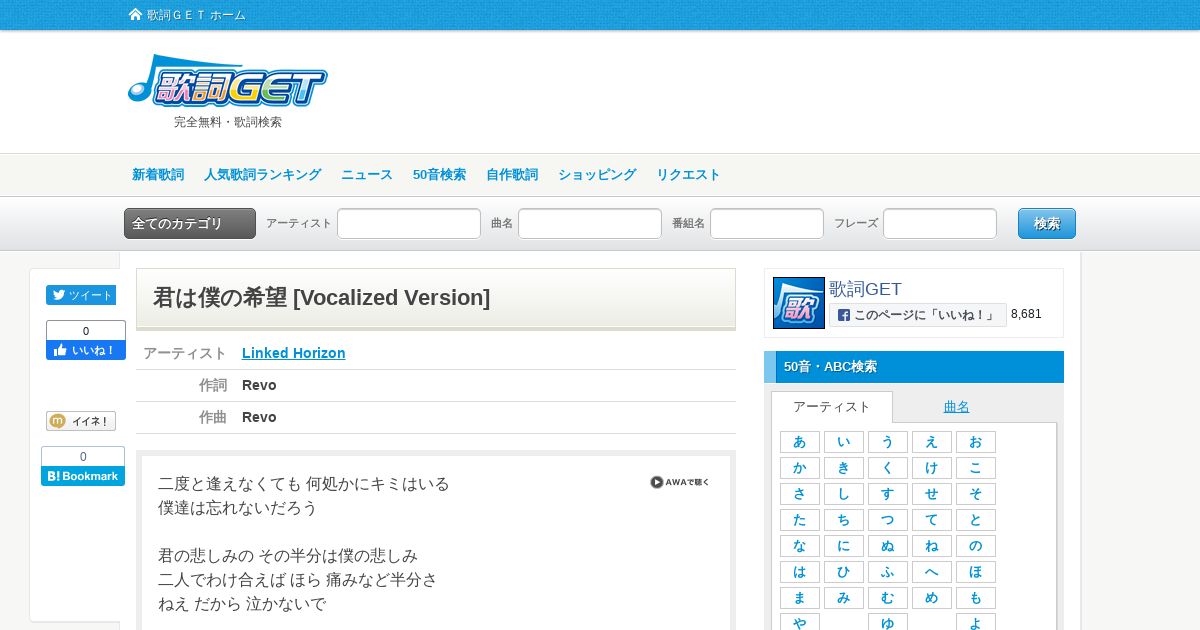Select kana こ button
The width and height of the screenshot is (1200, 630).
(x=976, y=468)
